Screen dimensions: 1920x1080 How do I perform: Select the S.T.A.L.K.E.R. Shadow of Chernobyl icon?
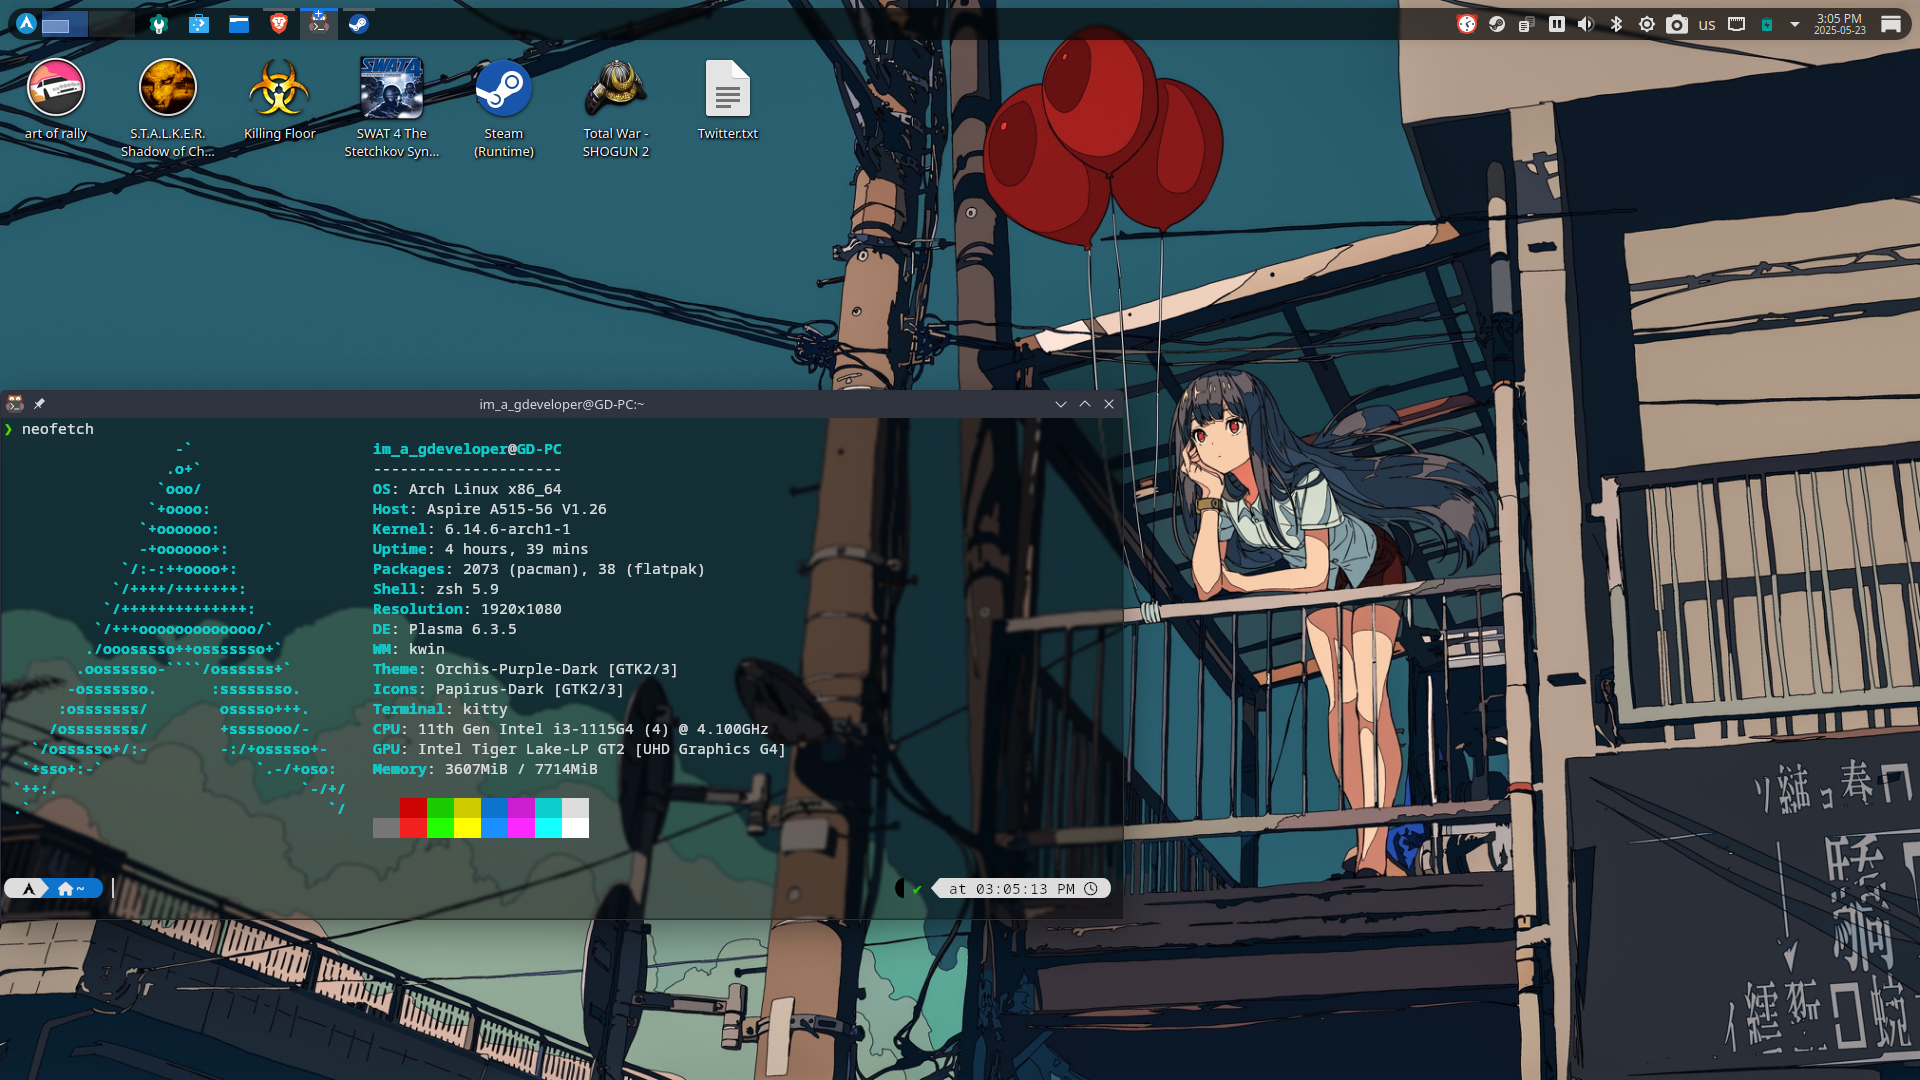pyautogui.click(x=168, y=108)
